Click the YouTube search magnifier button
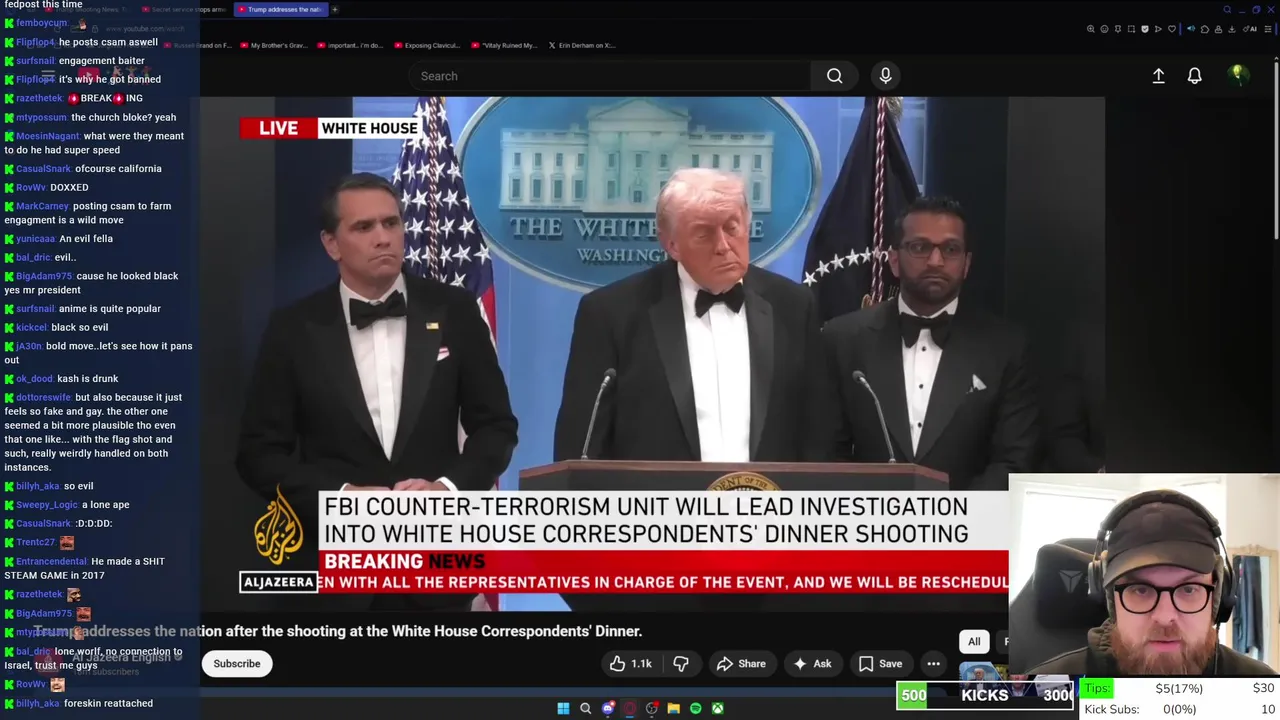 834,76
